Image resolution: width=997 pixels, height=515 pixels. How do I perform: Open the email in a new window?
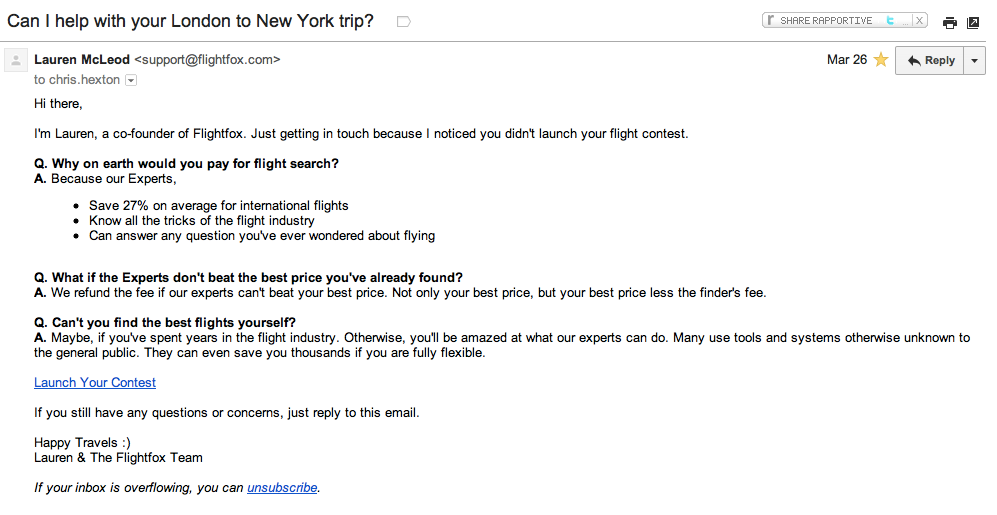[973, 22]
